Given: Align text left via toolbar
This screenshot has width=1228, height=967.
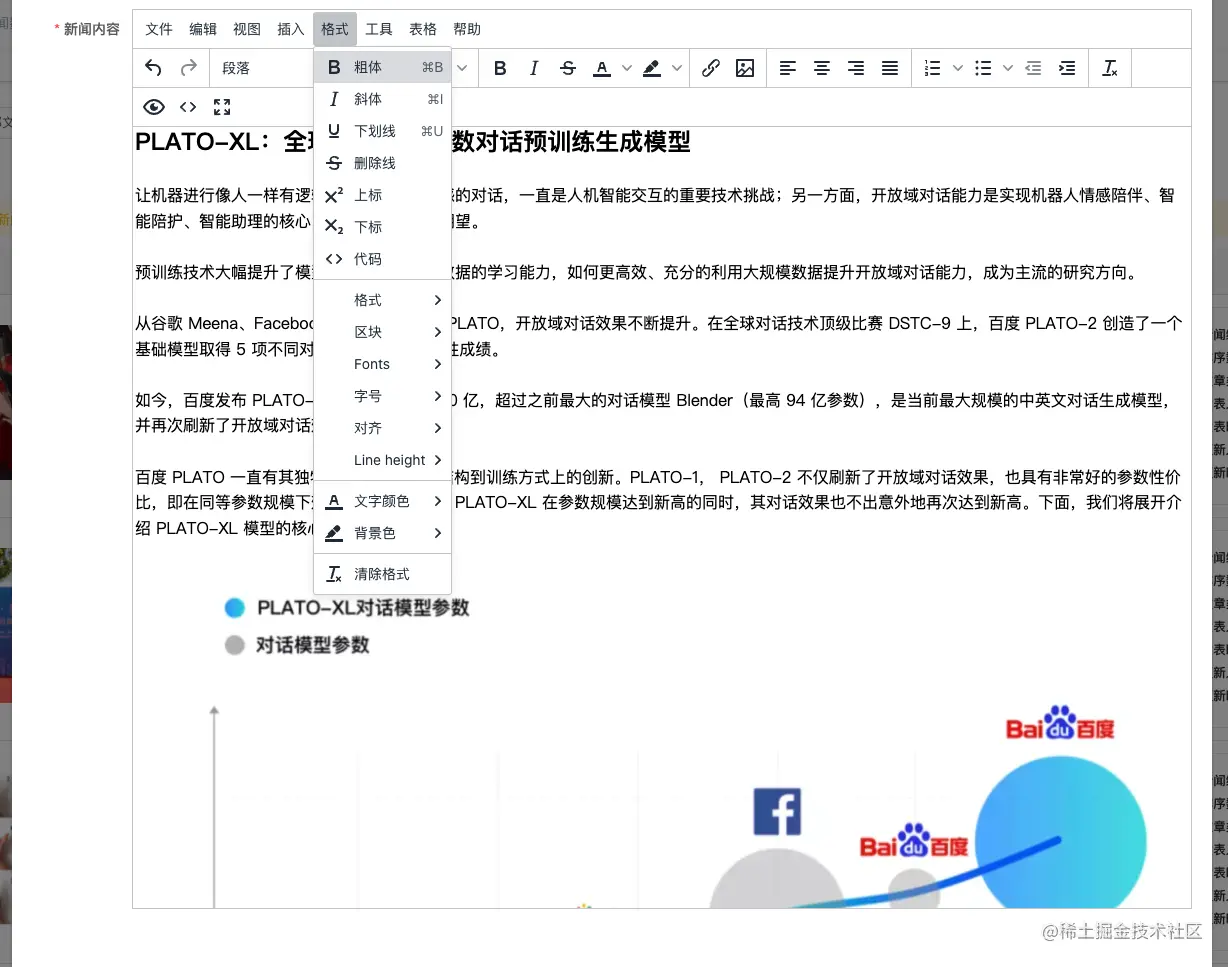Looking at the screenshot, I should 788,68.
